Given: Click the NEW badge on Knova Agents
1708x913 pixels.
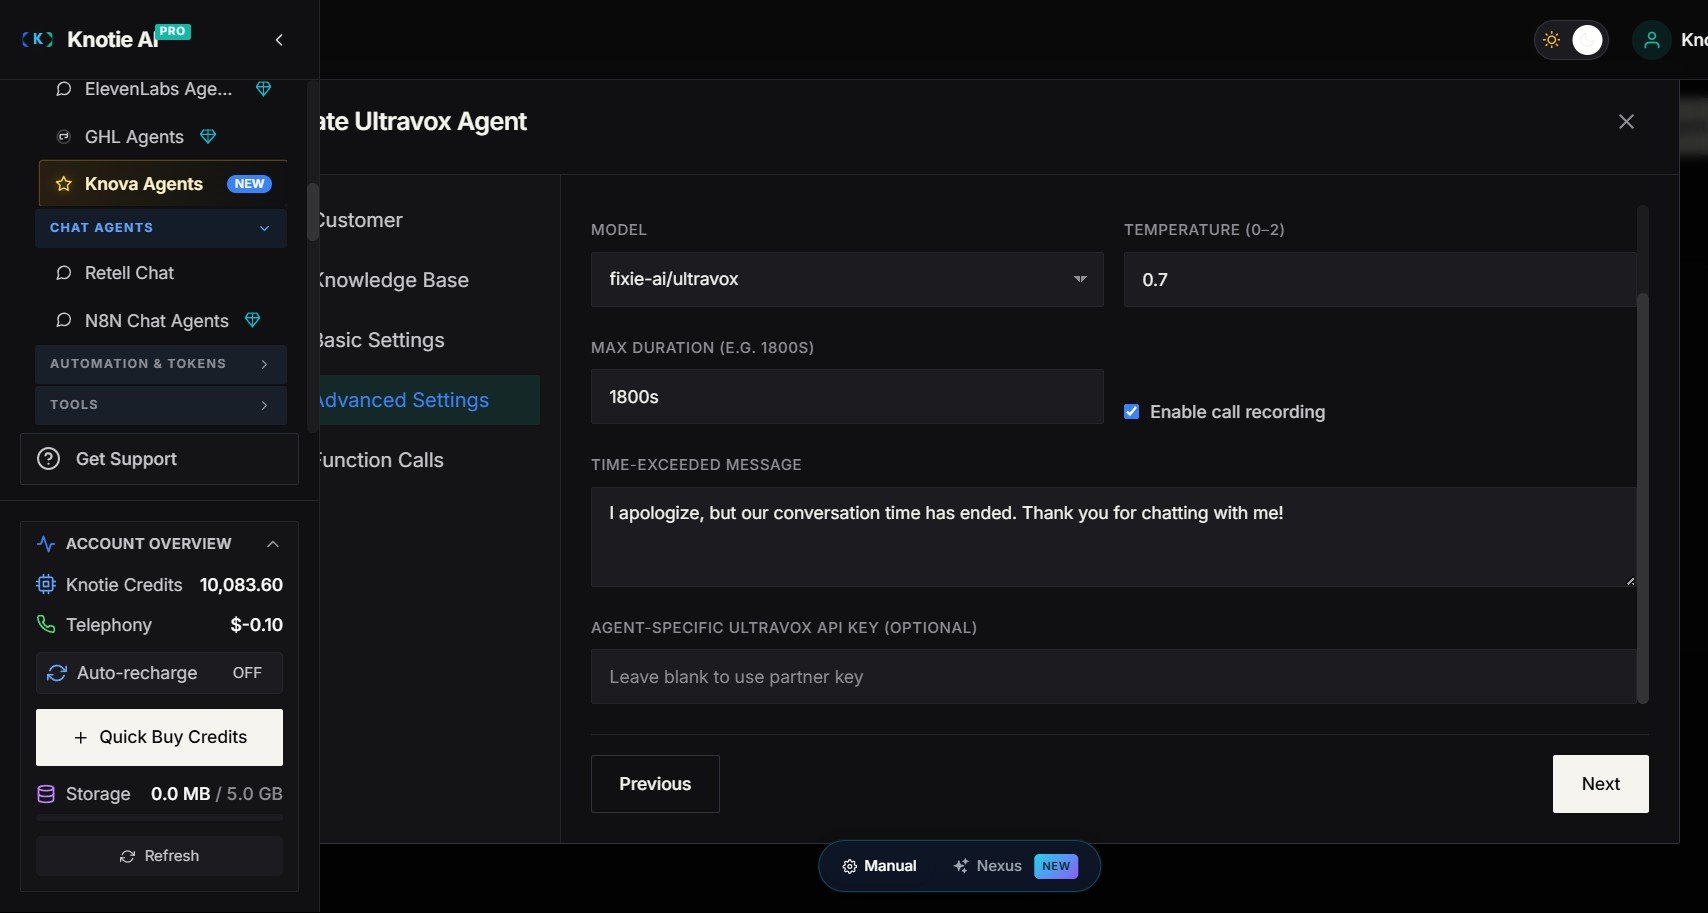Looking at the screenshot, I should [249, 184].
